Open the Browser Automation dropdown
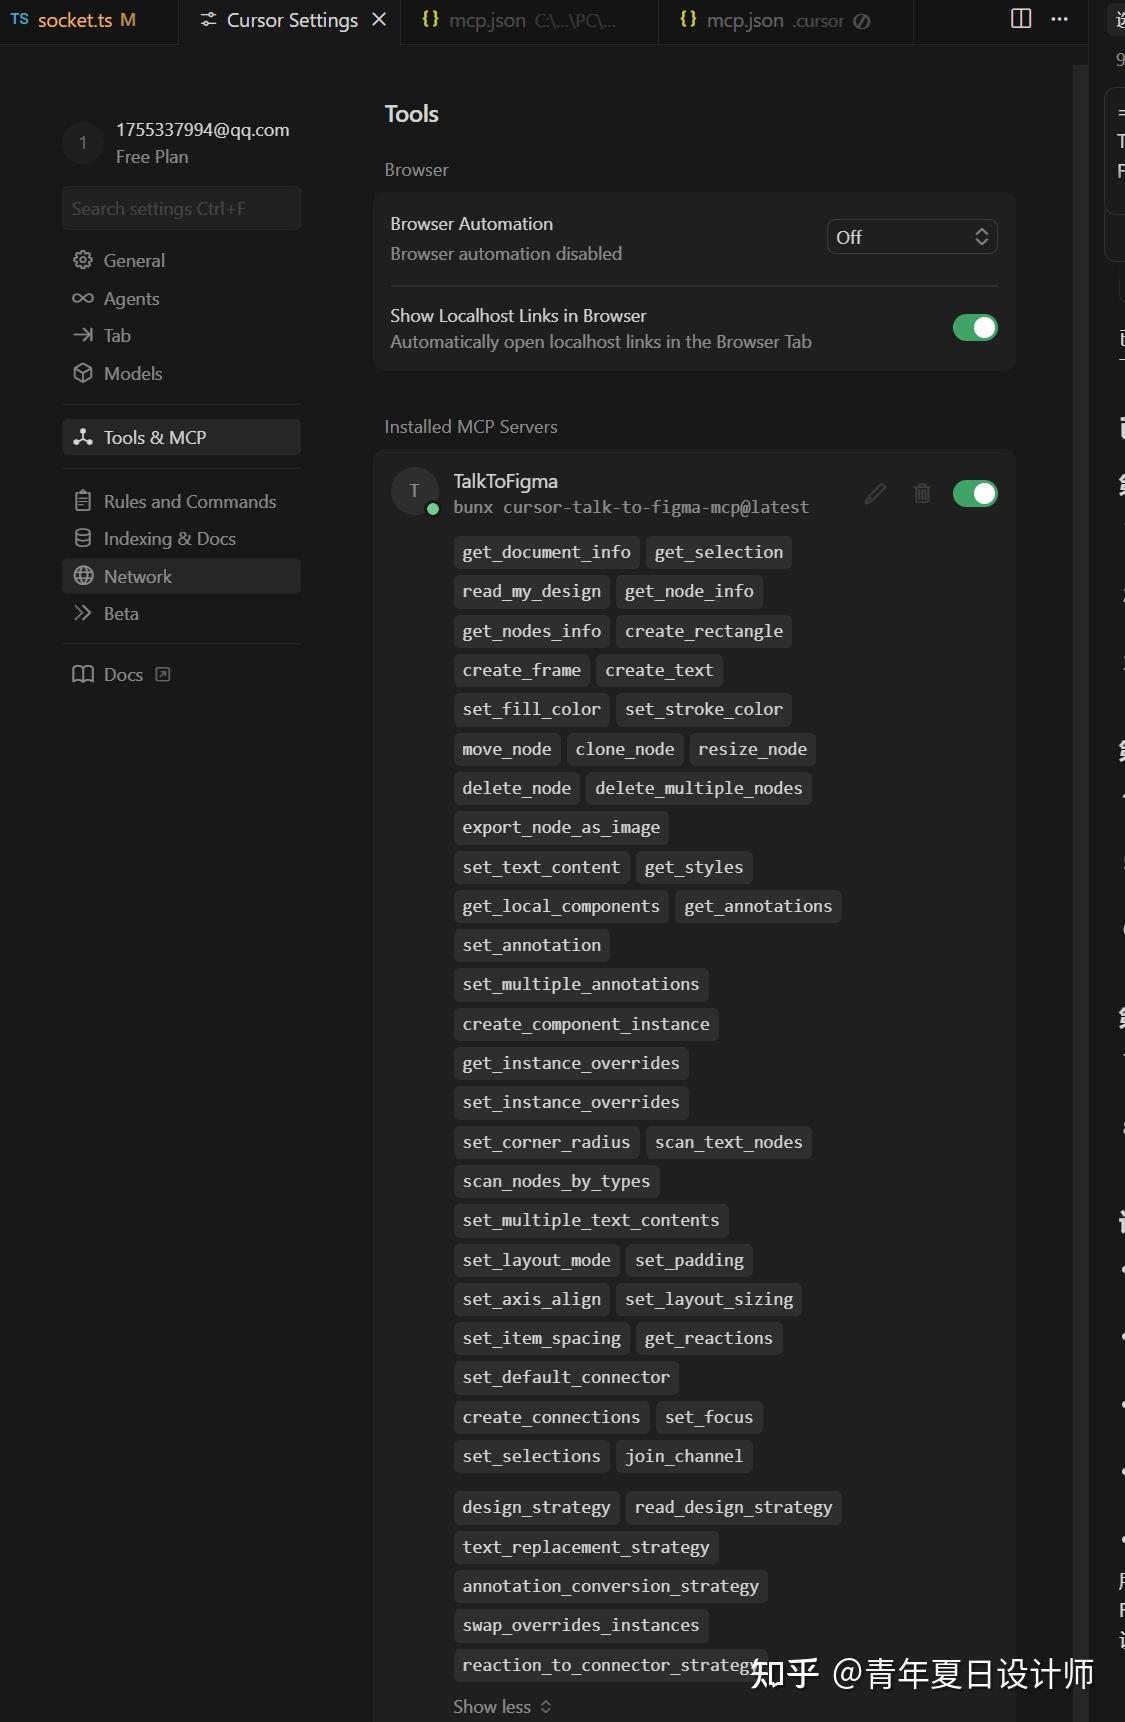 911,237
